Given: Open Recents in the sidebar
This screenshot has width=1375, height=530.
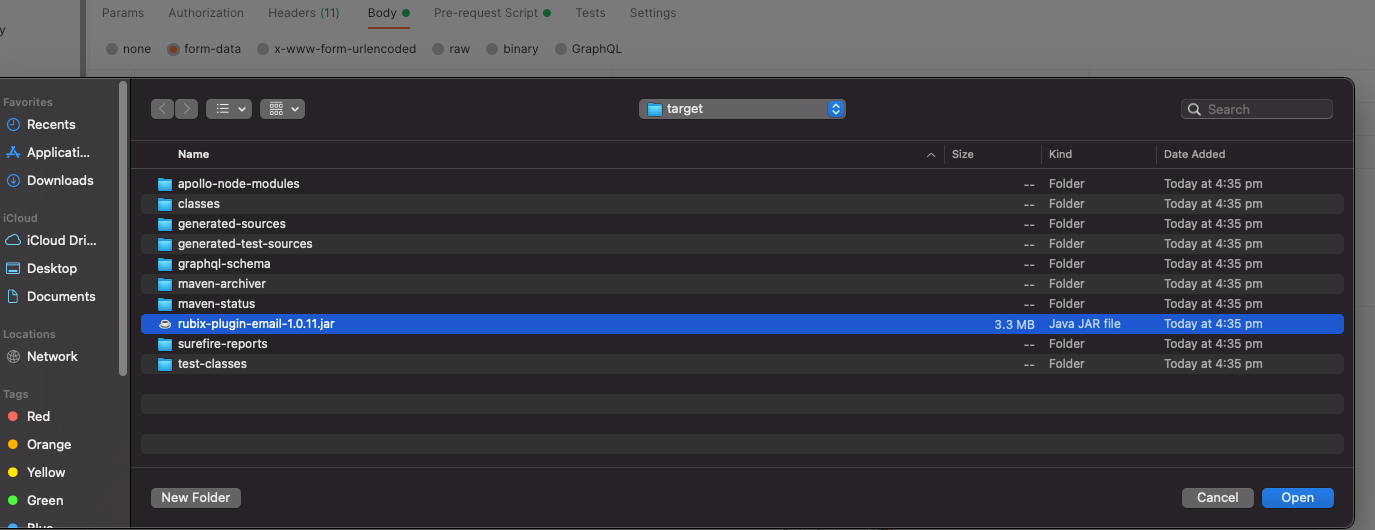Looking at the screenshot, I should 51,125.
